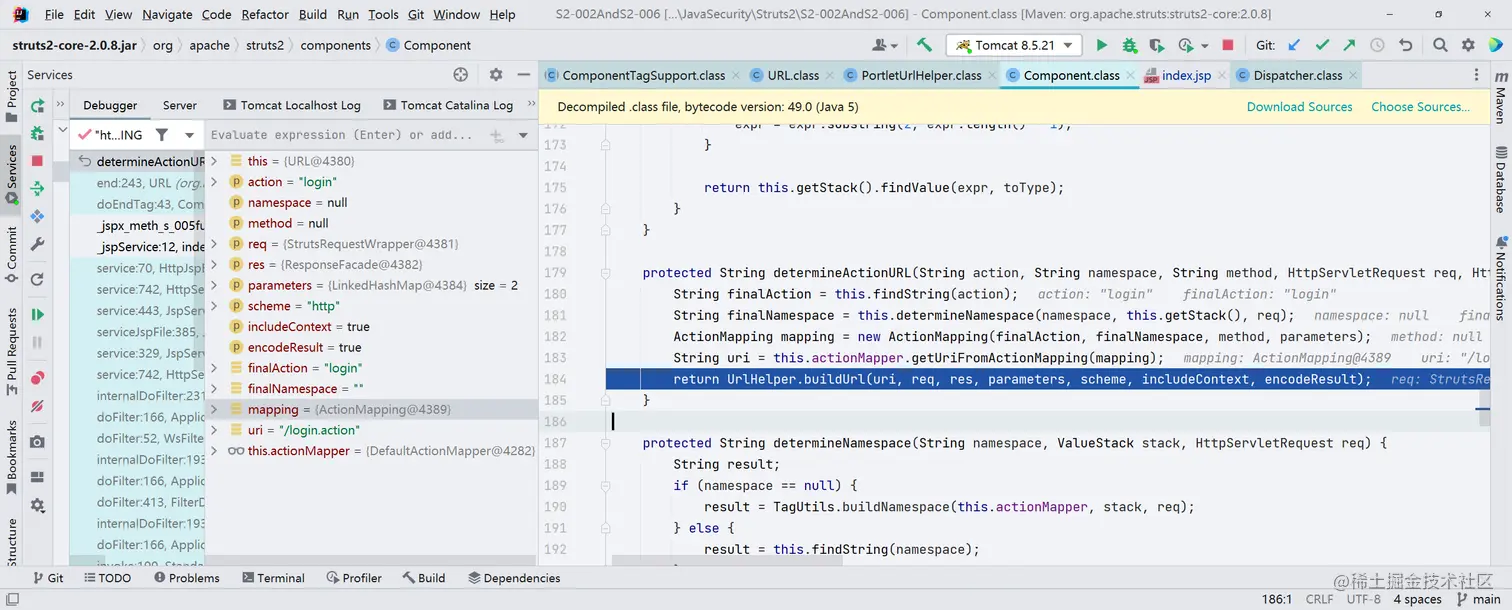This screenshot has width=1512, height=610.
Task: Open the Profile run dropdown arrow
Action: click(1204, 45)
